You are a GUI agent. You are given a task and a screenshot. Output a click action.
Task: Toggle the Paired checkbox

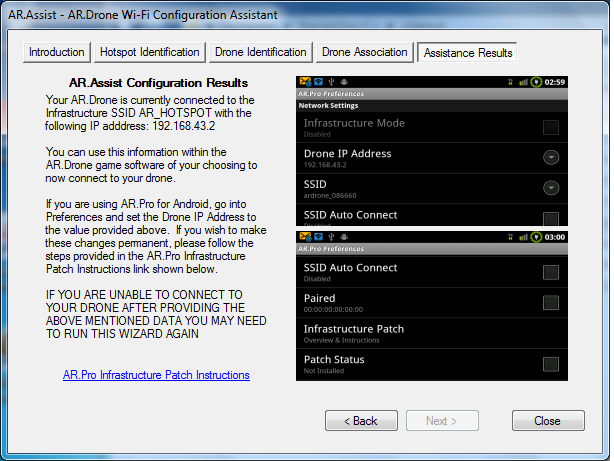(x=551, y=303)
